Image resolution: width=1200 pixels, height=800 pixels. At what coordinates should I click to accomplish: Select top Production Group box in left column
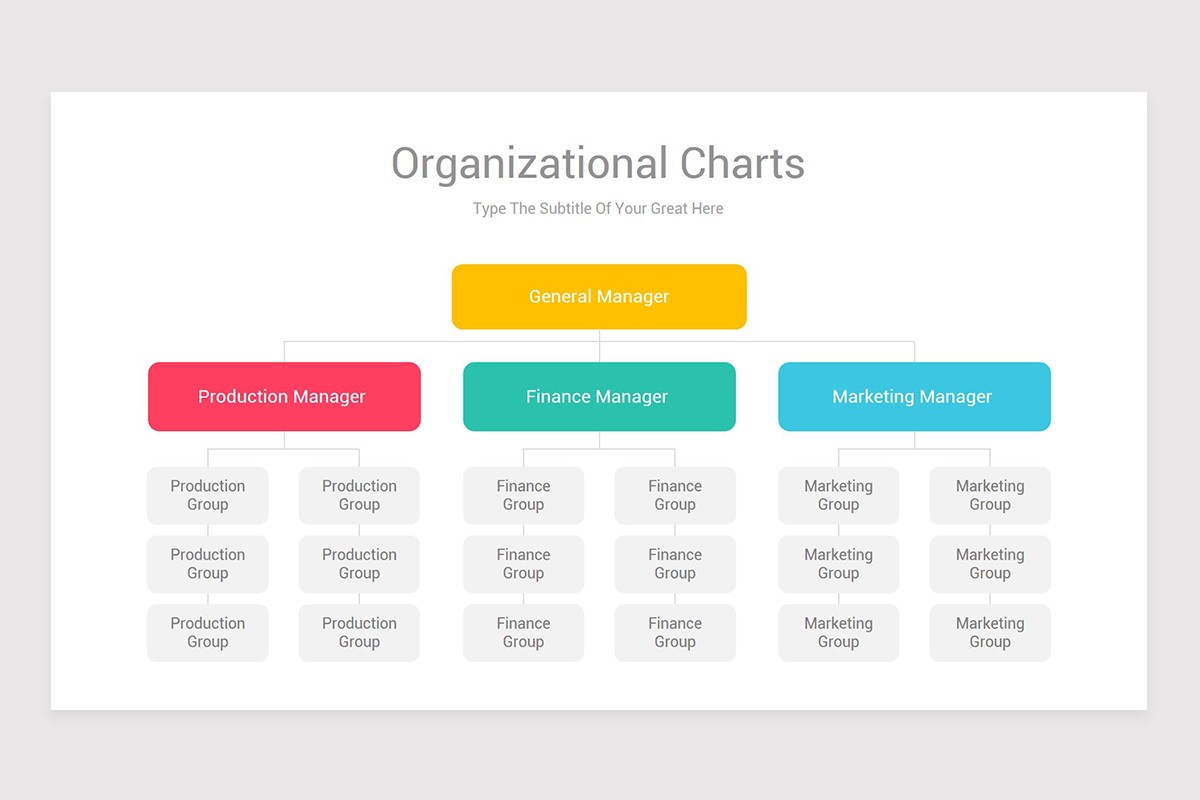tap(208, 495)
